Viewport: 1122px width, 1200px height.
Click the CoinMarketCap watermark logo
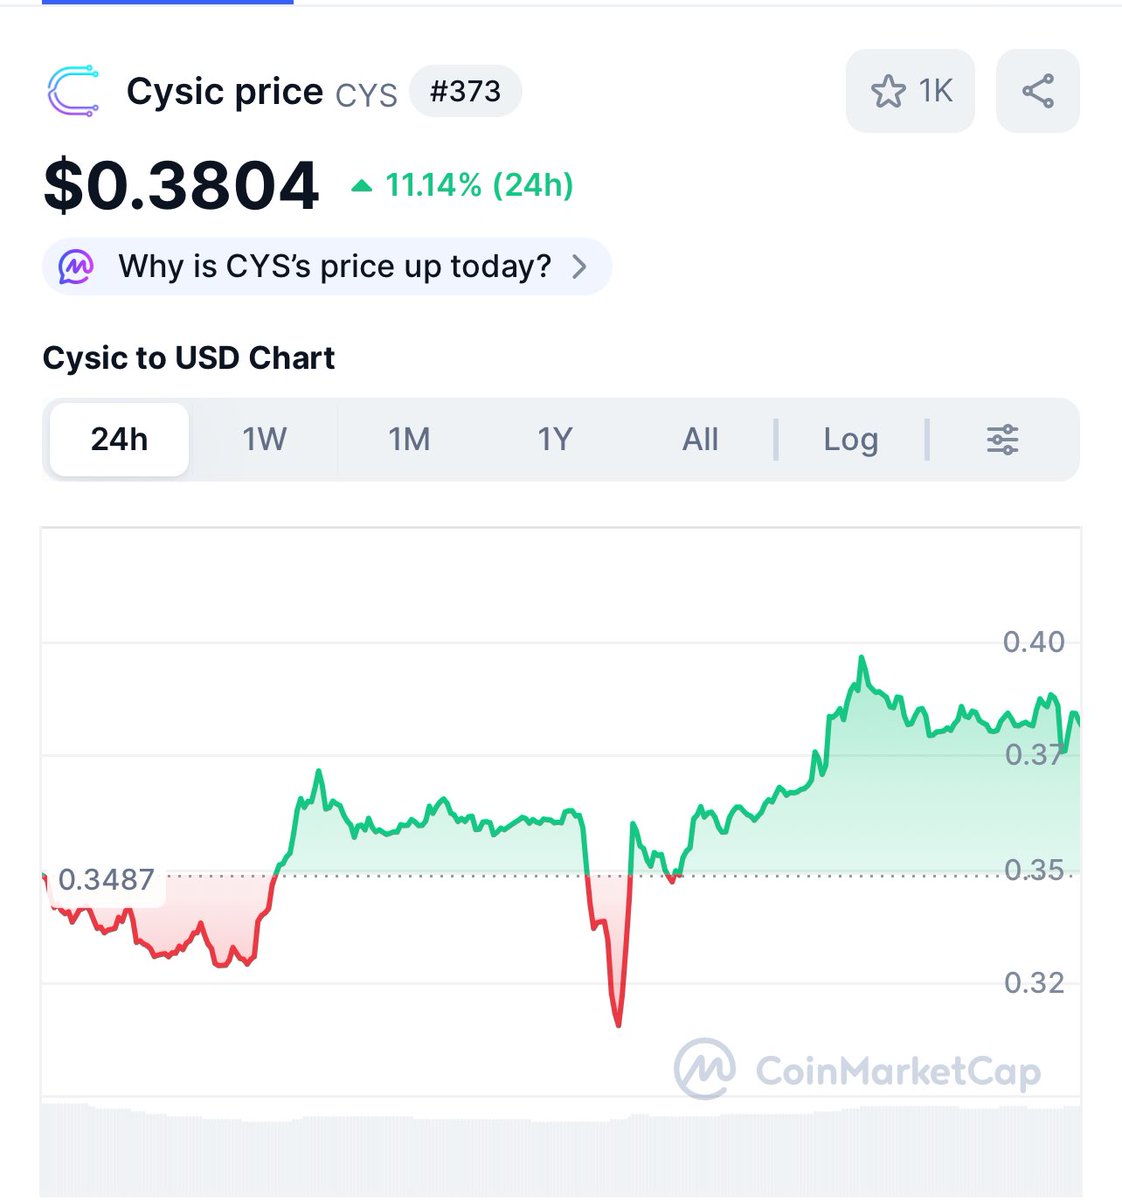click(705, 1069)
